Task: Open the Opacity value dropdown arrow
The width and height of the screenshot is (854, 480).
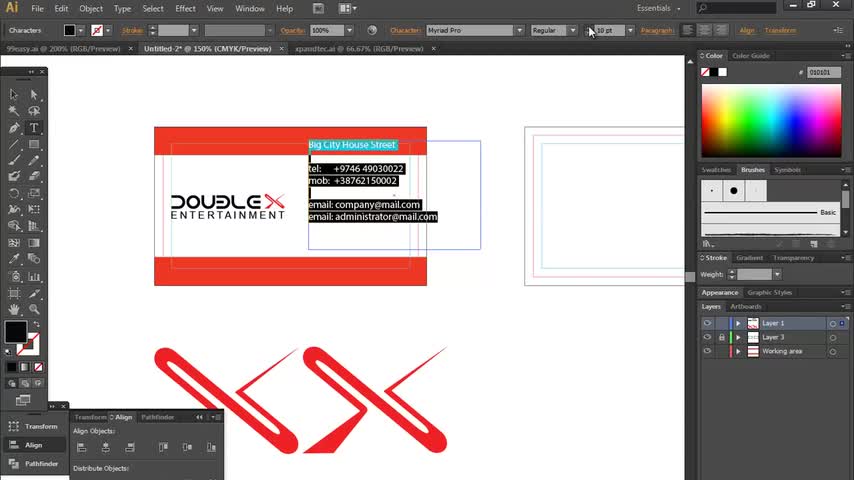Action: point(350,31)
